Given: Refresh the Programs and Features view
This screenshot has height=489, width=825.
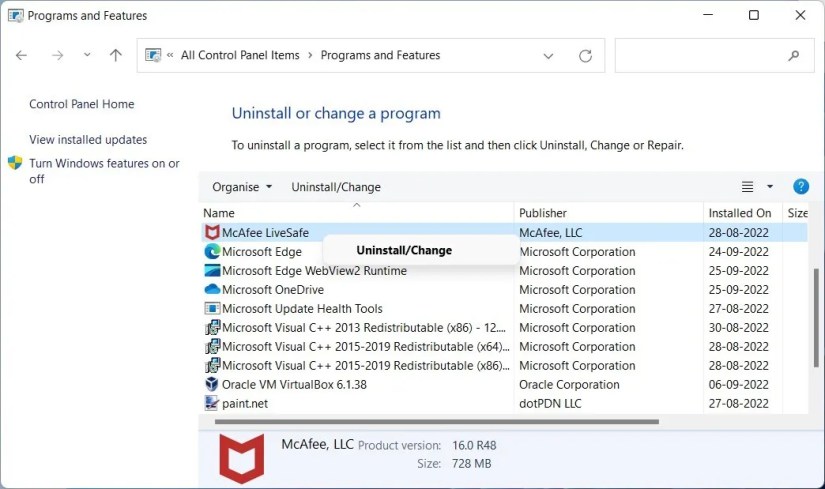Looking at the screenshot, I should coord(585,55).
